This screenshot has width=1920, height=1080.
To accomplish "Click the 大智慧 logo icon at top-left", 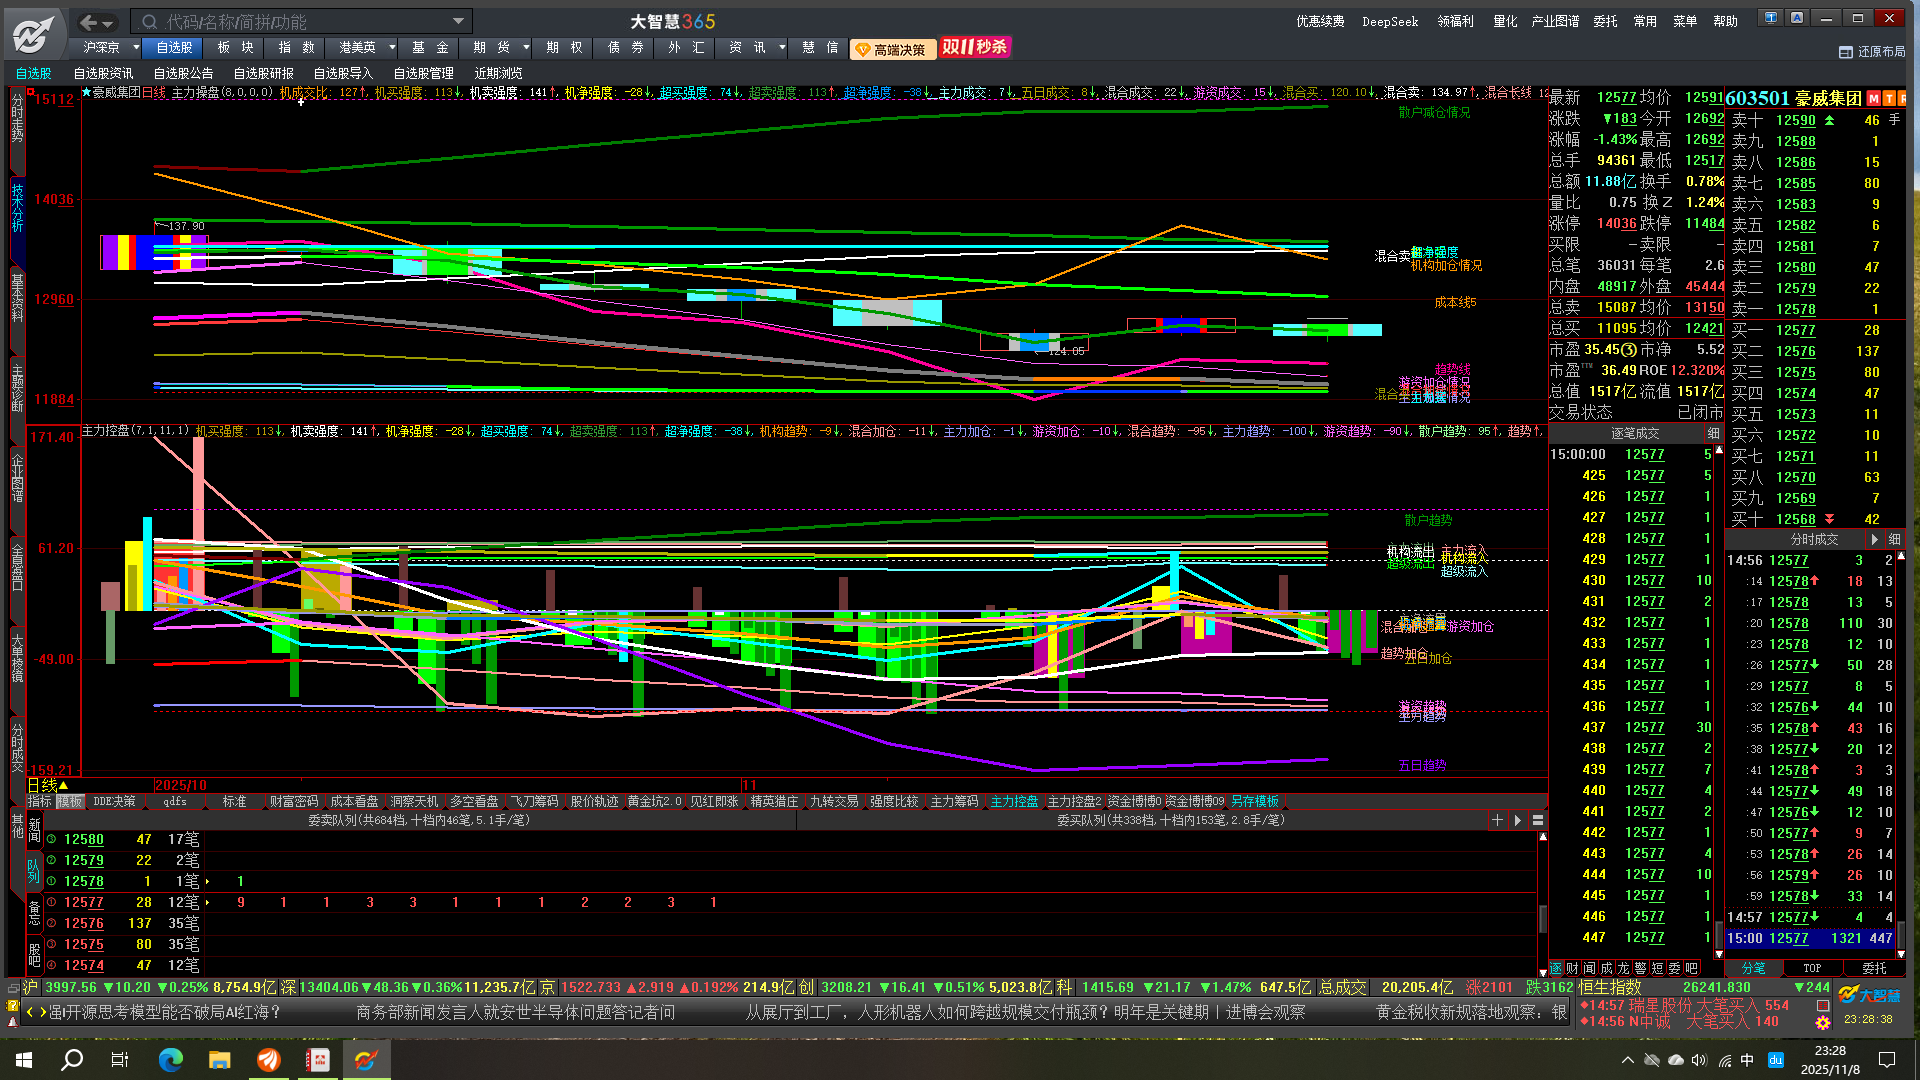I will (33, 35).
